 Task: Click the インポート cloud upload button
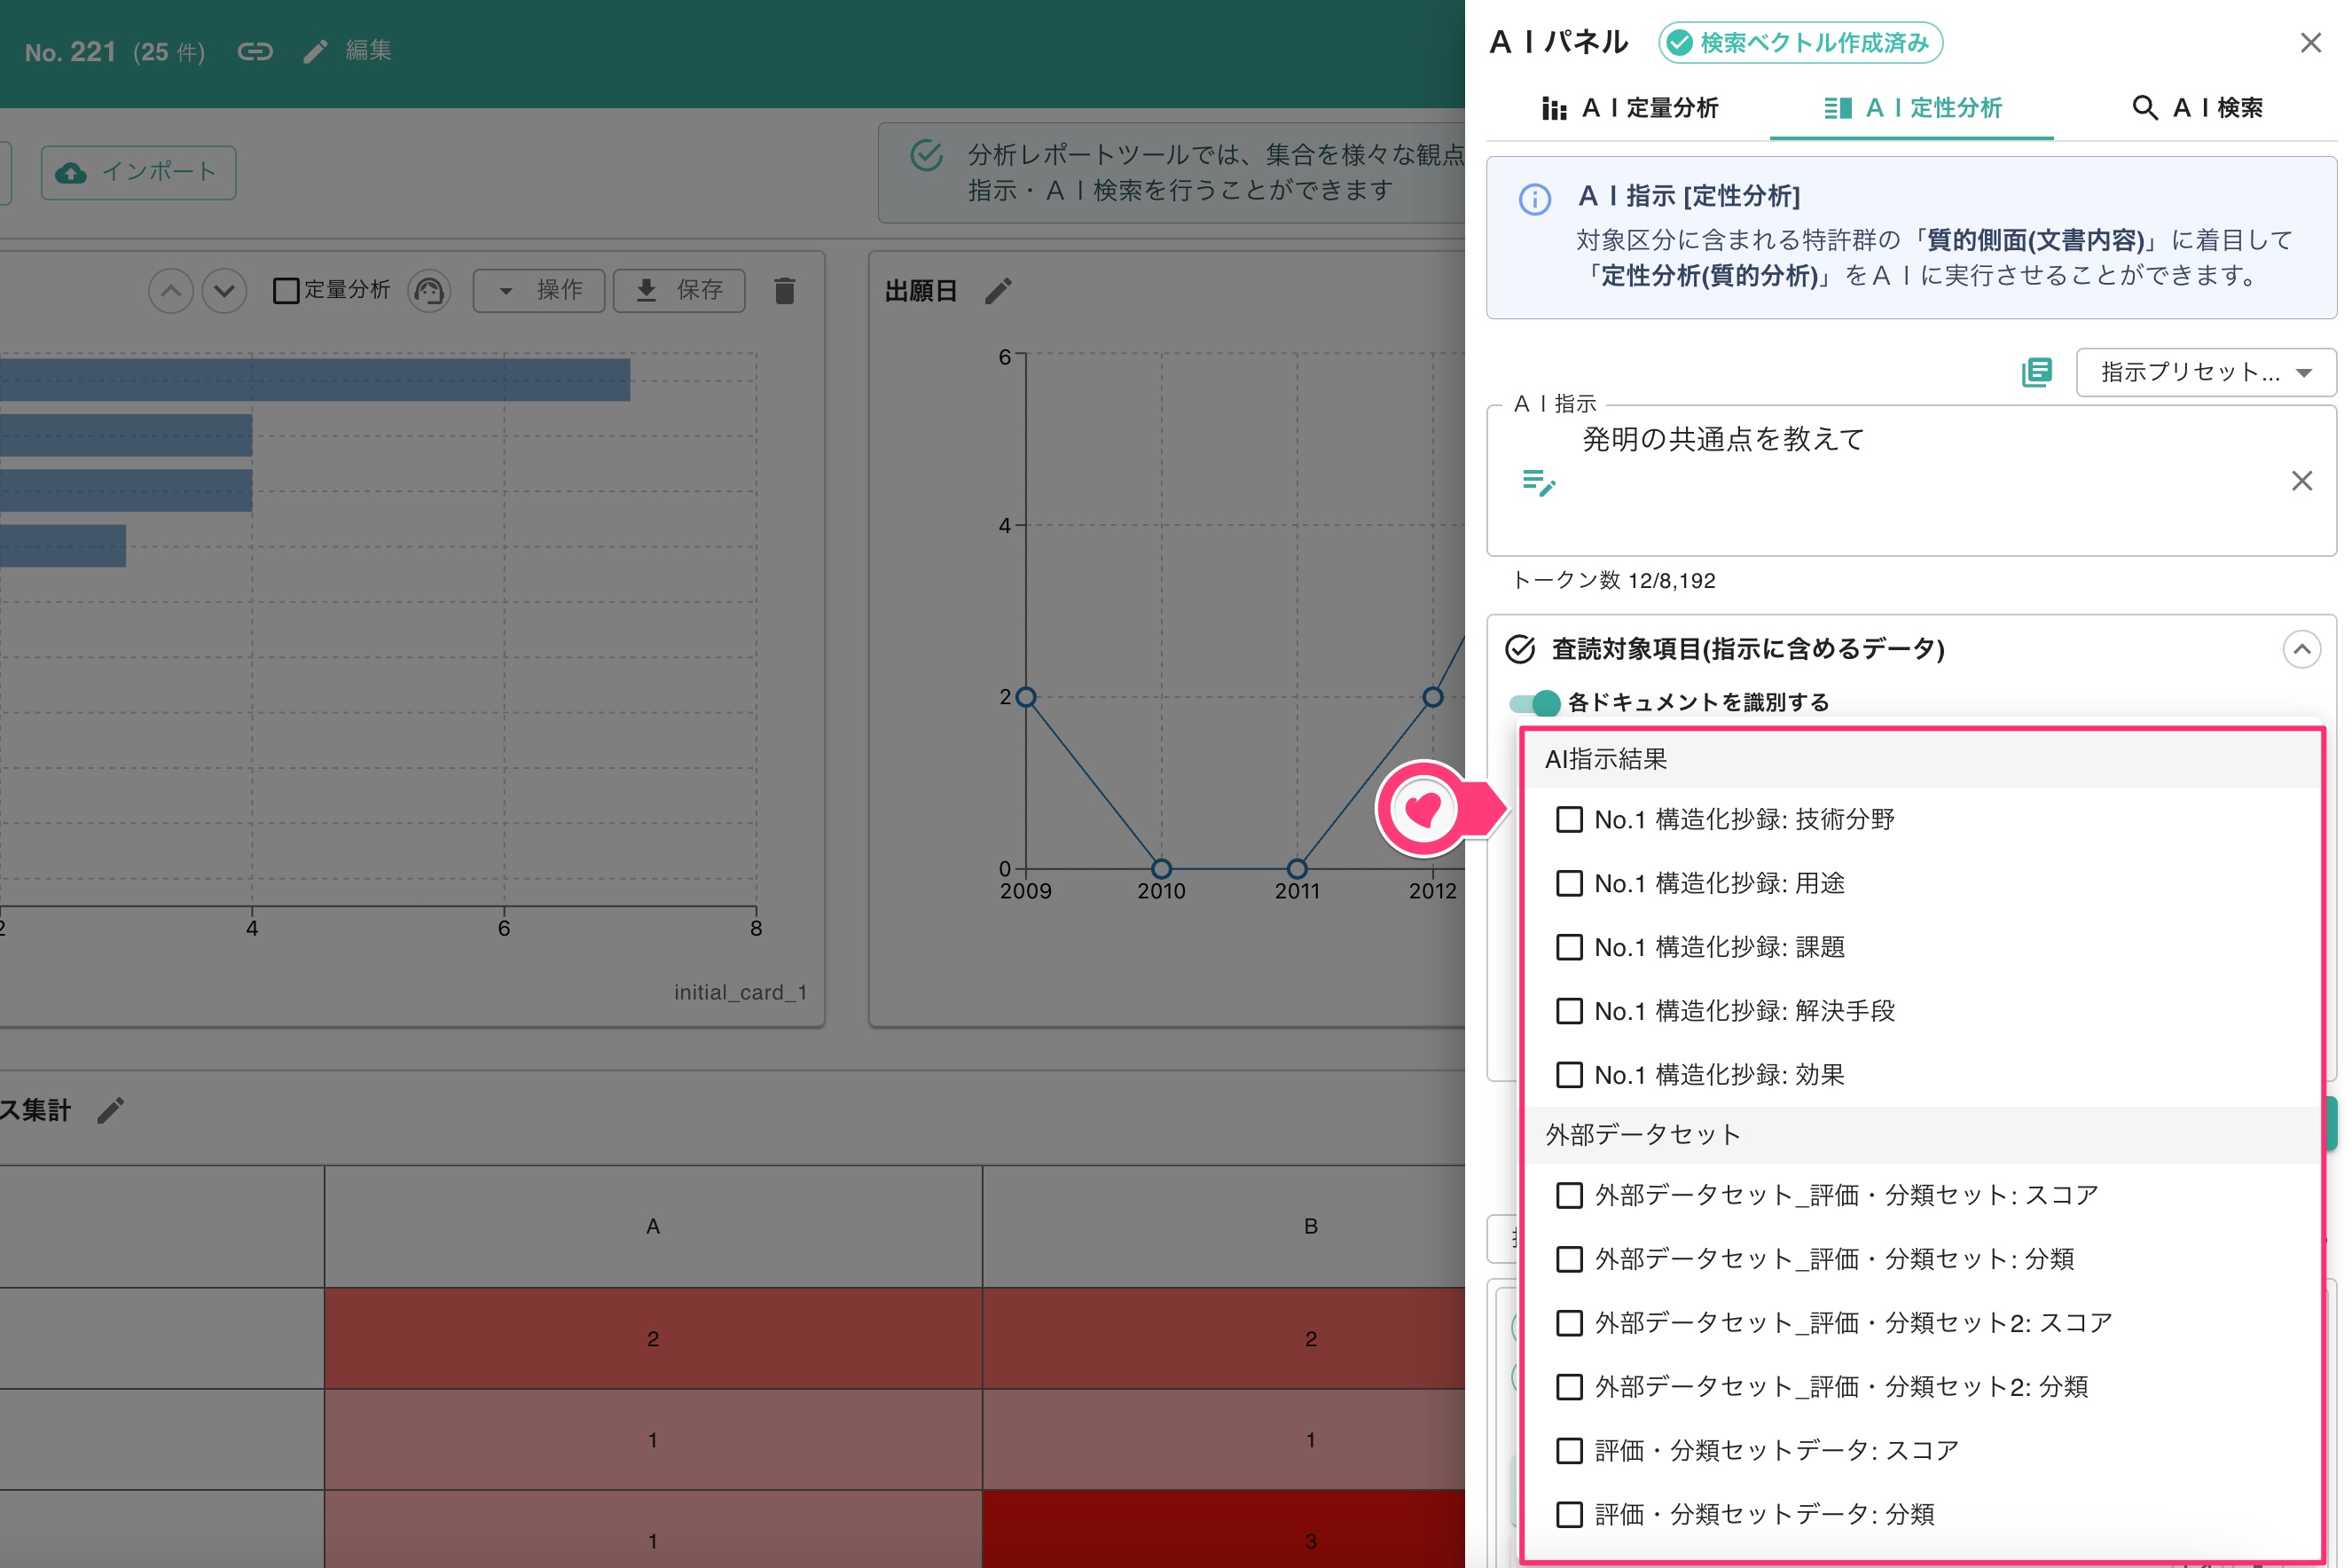138,172
